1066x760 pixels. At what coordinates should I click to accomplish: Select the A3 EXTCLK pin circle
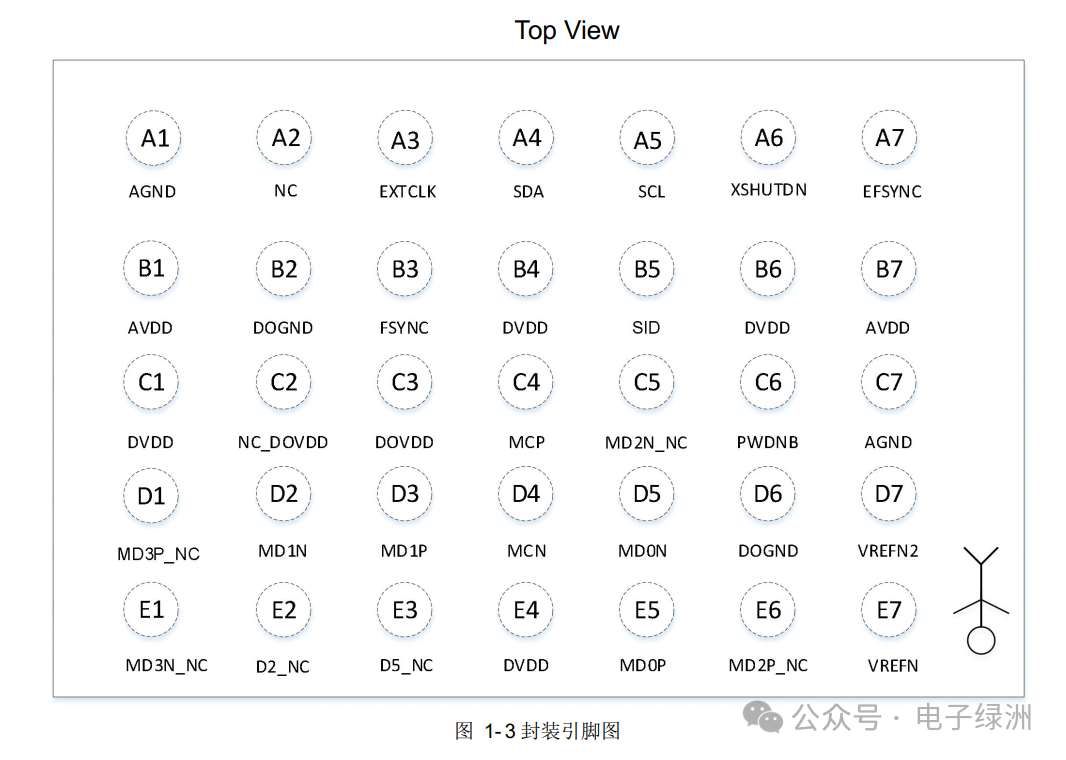point(405,140)
